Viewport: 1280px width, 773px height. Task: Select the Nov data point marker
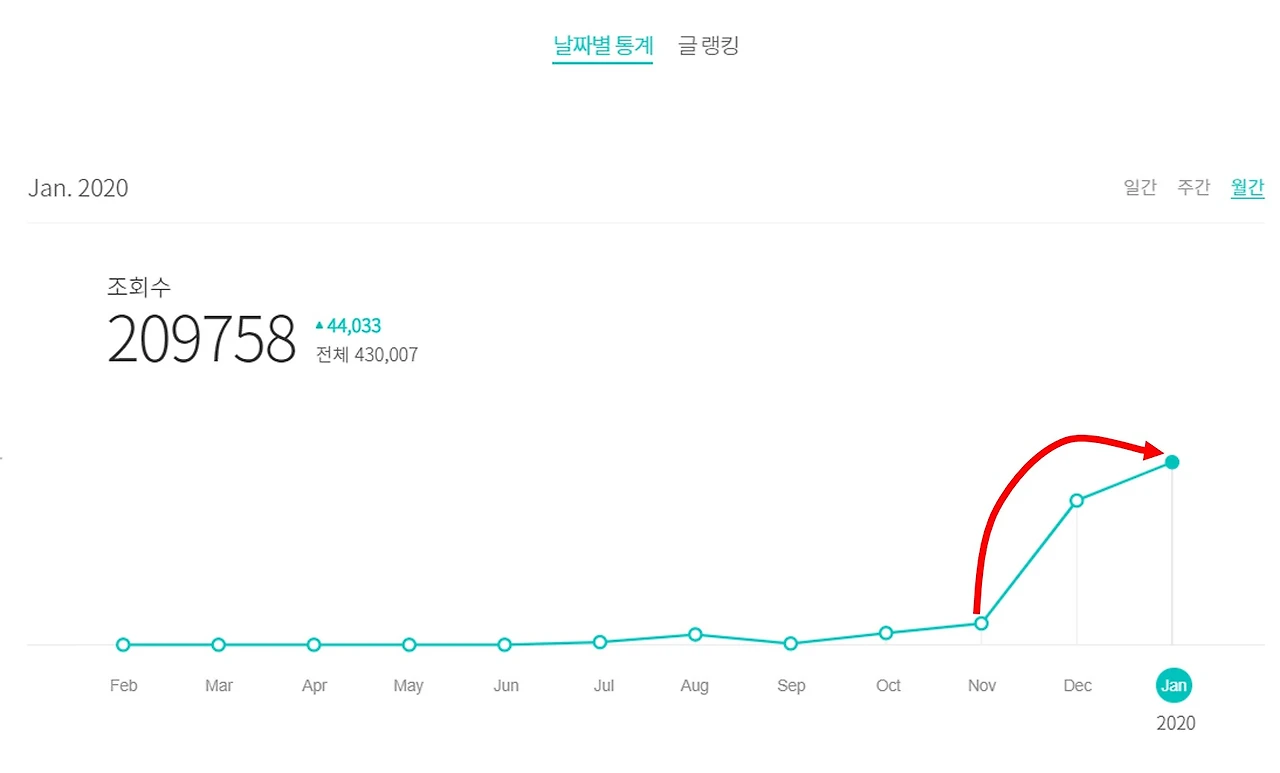pos(981,622)
